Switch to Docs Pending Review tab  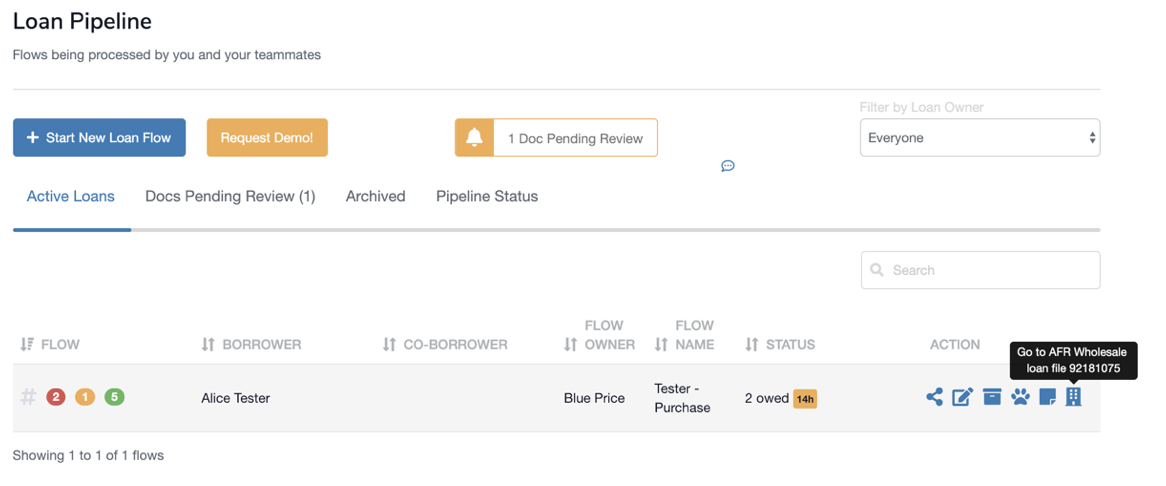230,196
